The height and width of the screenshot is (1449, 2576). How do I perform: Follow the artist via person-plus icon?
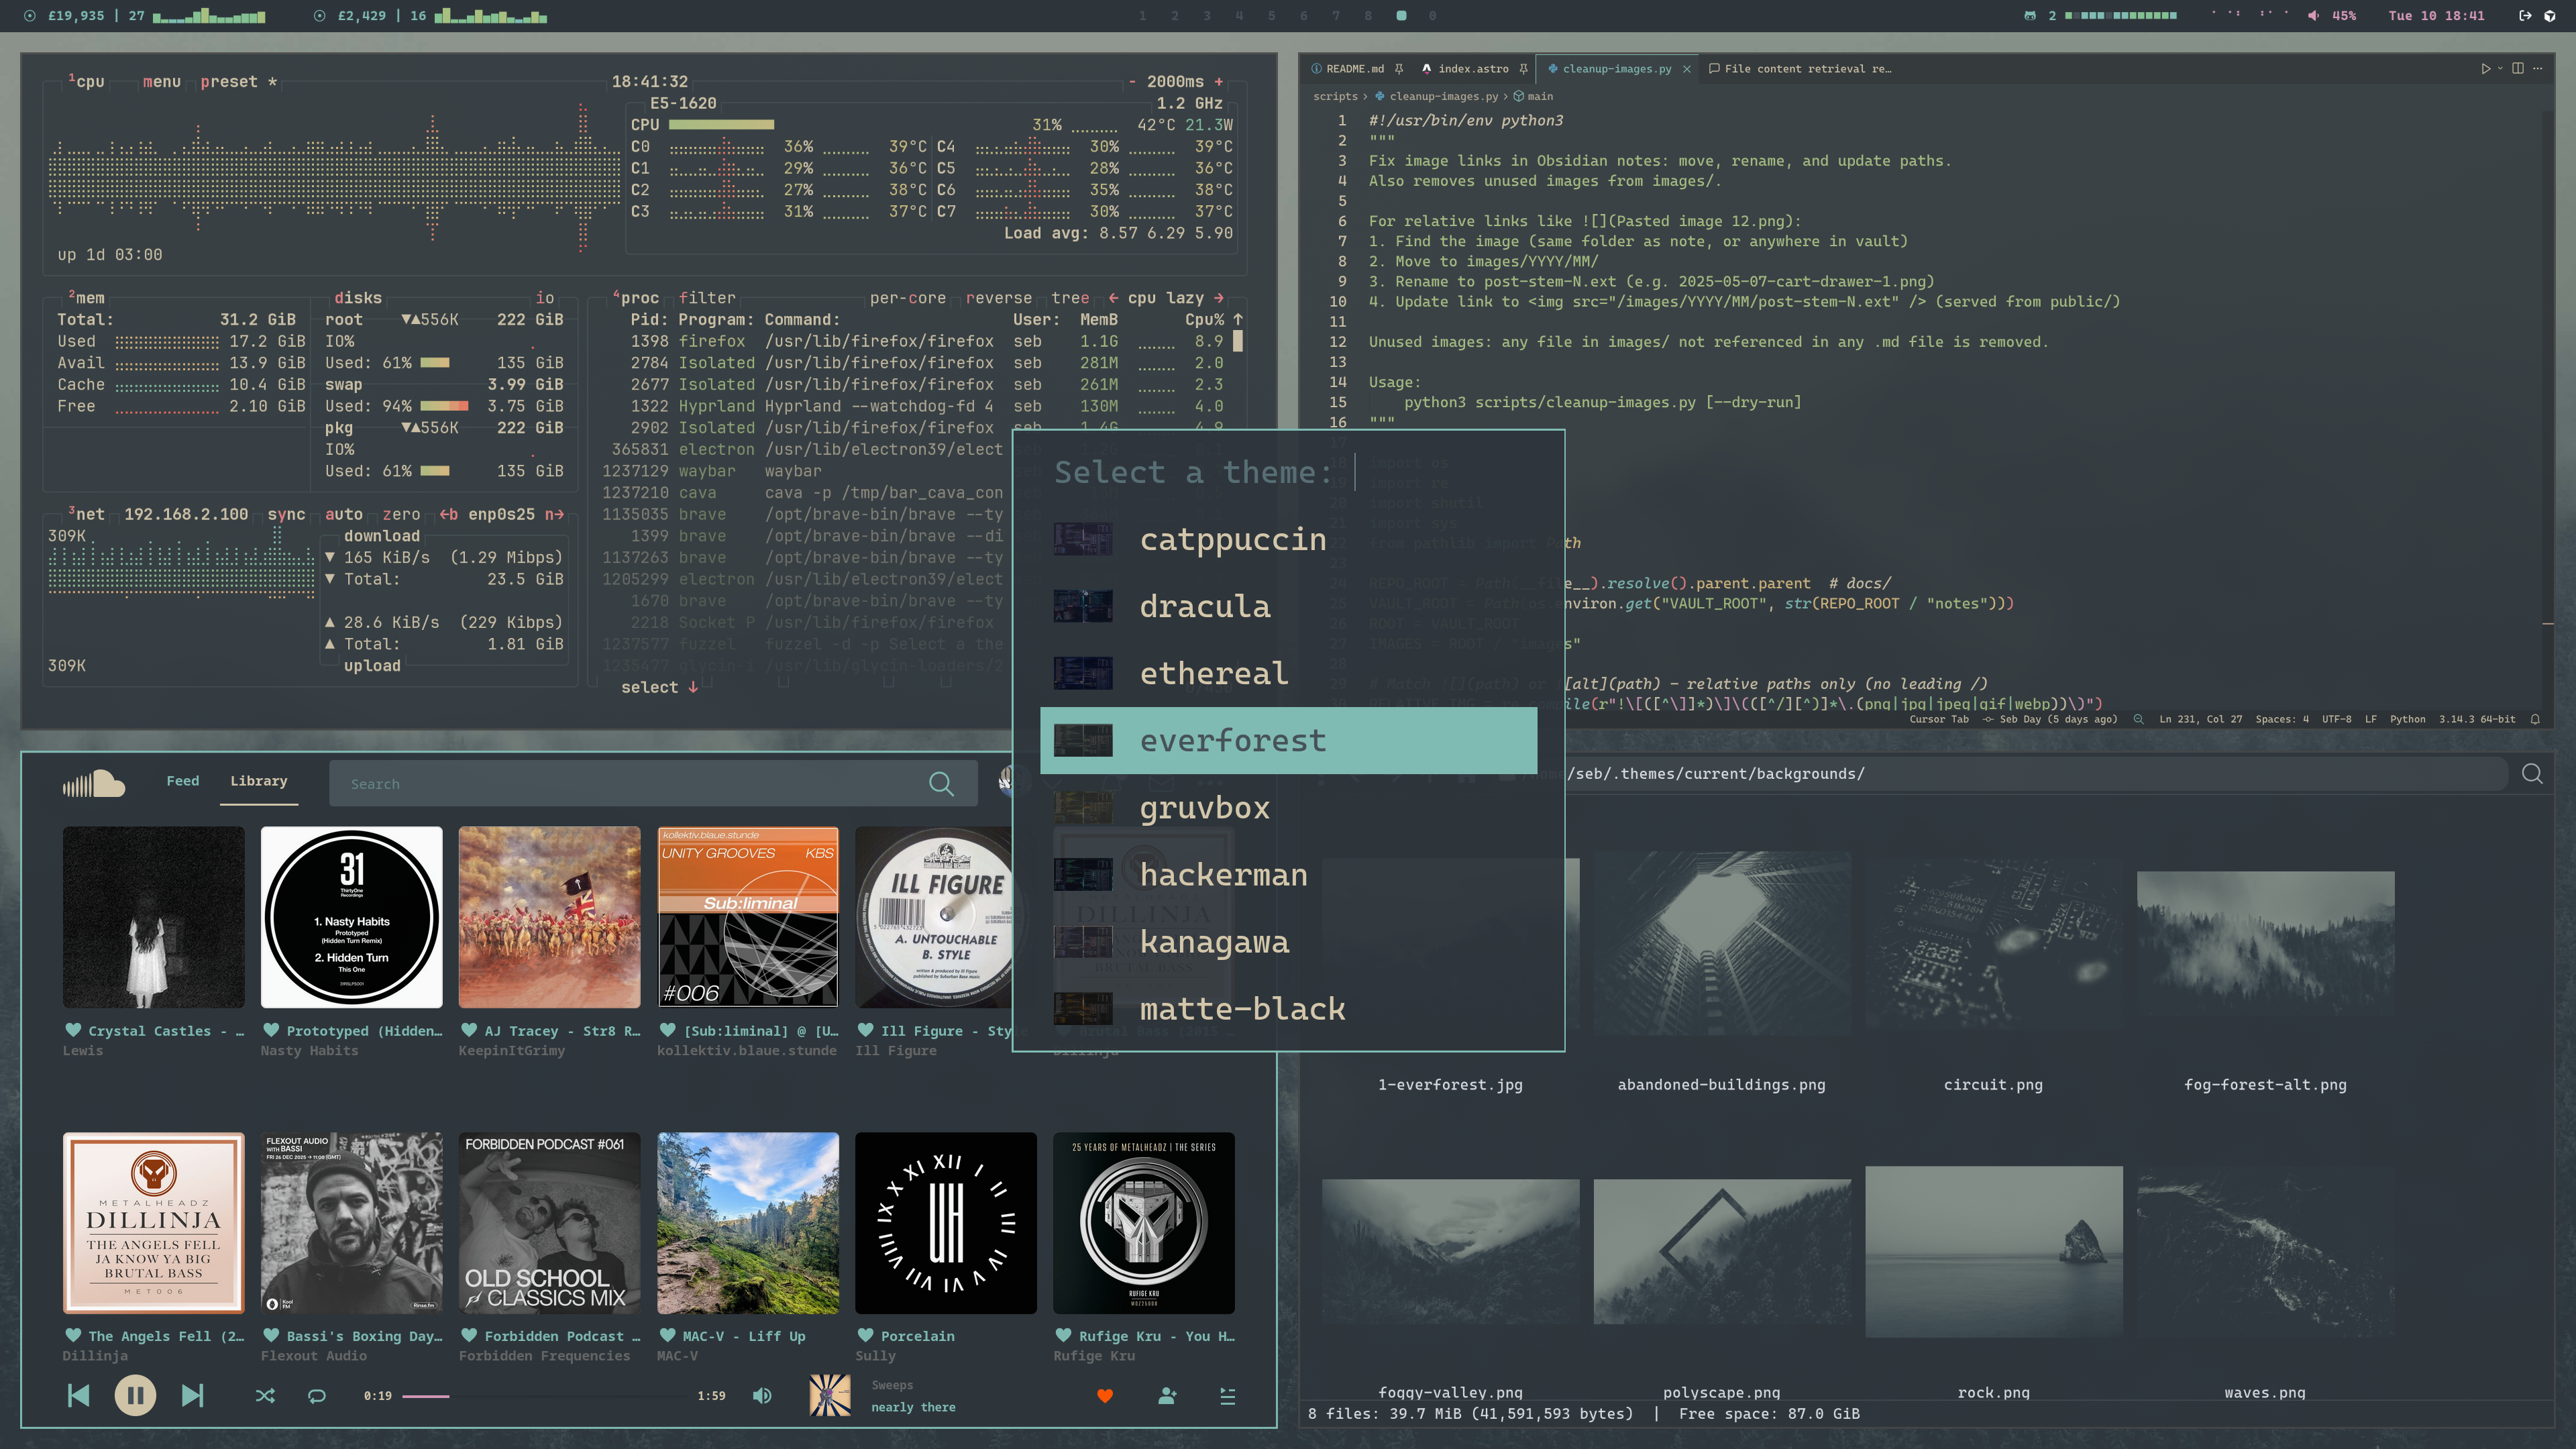tap(1167, 1396)
